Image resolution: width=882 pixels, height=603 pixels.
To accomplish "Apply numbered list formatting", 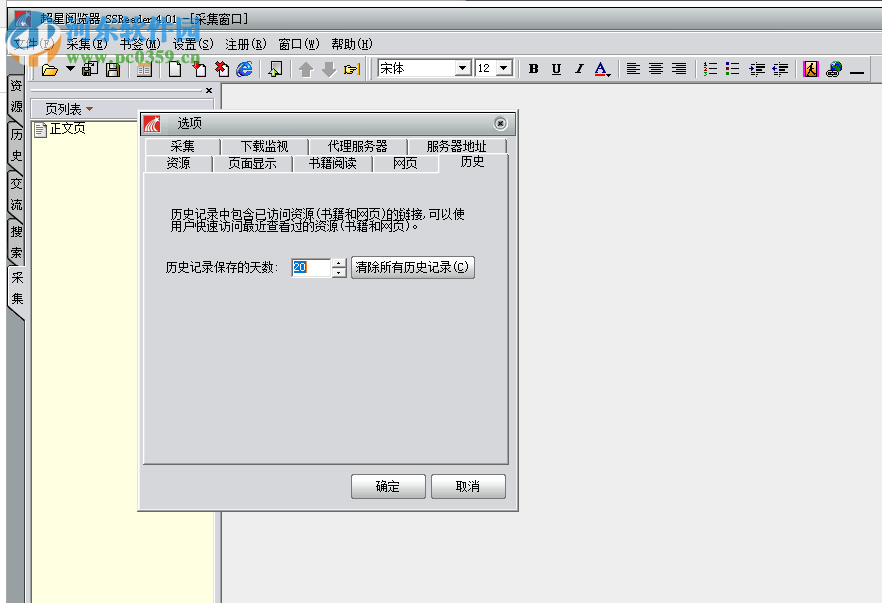I will point(710,69).
